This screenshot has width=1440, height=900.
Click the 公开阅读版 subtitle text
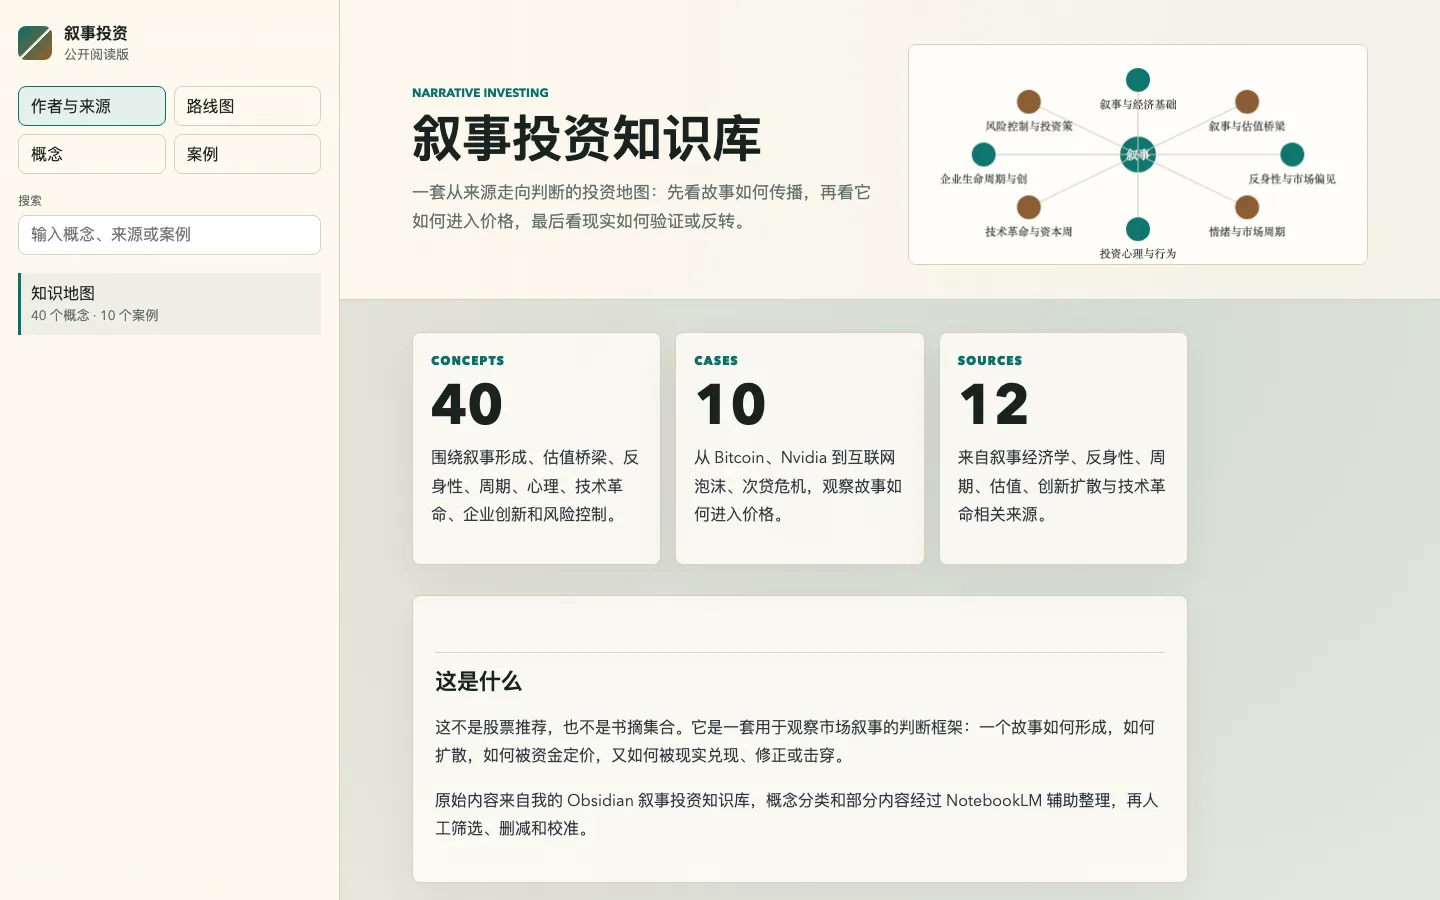(97, 55)
